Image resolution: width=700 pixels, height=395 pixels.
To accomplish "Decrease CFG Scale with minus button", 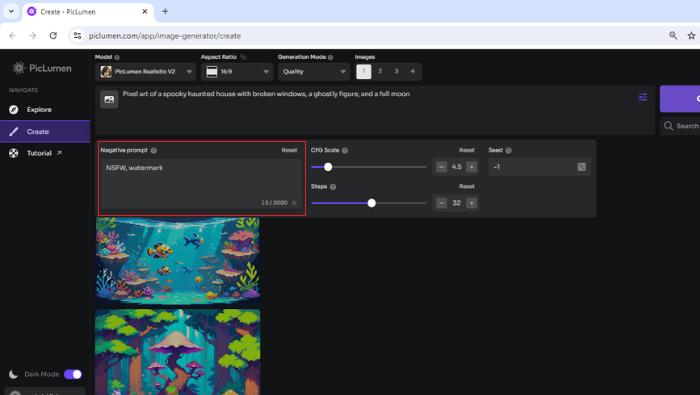I will pos(441,167).
